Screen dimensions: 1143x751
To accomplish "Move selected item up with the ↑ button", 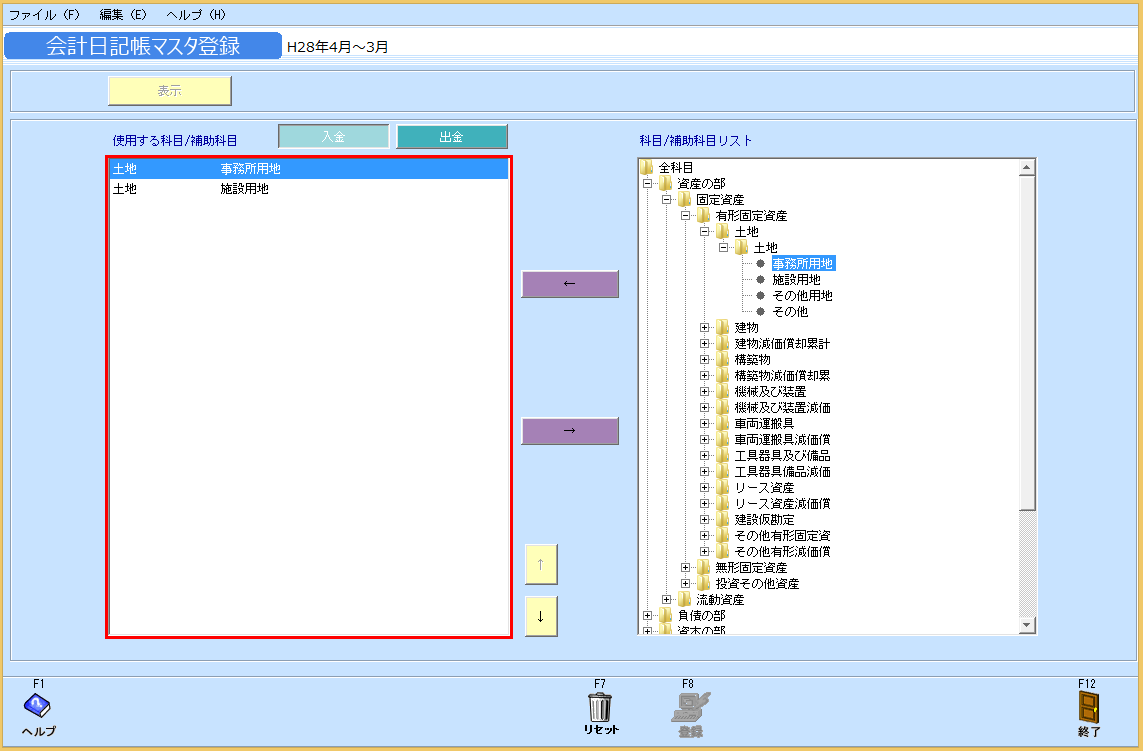I will pyautogui.click(x=540, y=563).
